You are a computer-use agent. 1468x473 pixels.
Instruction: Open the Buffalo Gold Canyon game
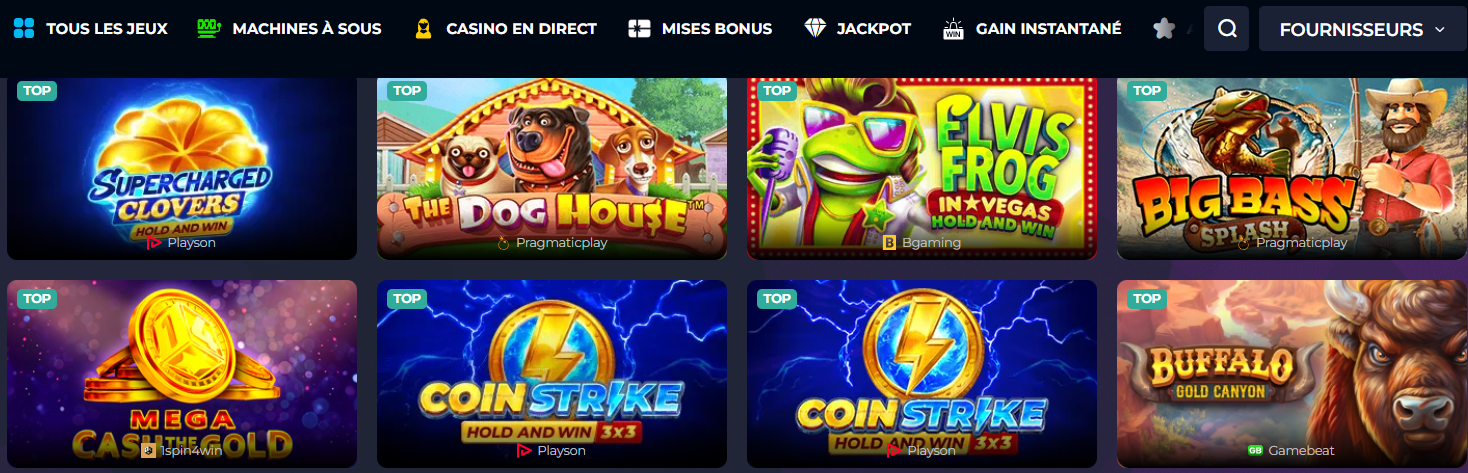pyautogui.click(x=1292, y=374)
